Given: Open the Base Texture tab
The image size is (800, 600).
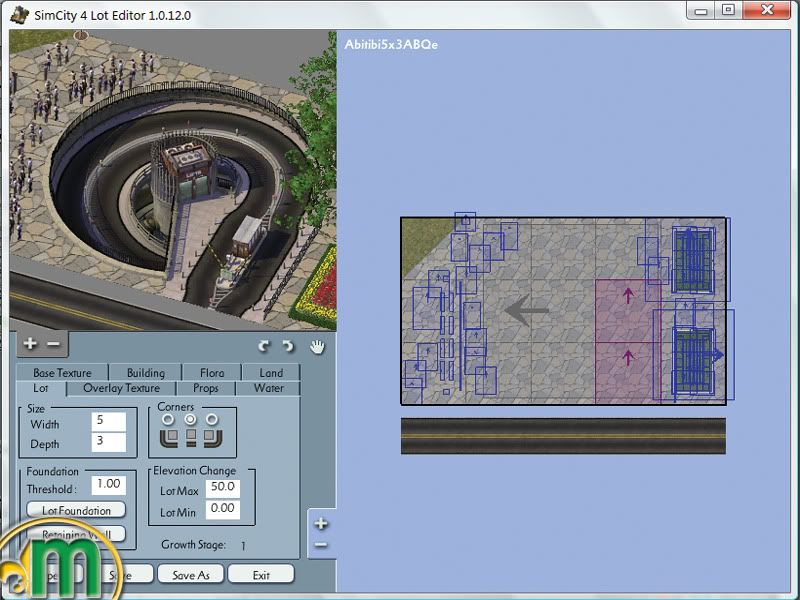Looking at the screenshot, I should 62,373.
